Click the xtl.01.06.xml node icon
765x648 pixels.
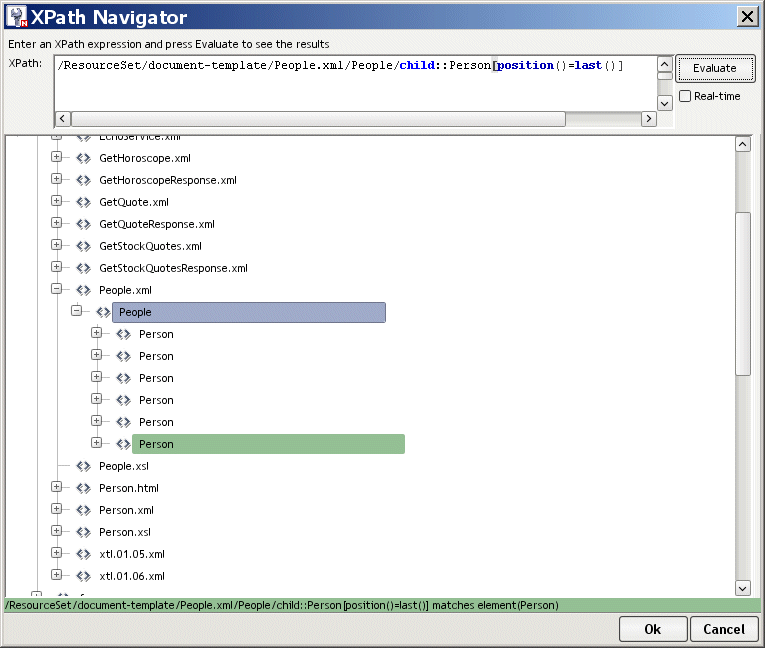(83, 576)
